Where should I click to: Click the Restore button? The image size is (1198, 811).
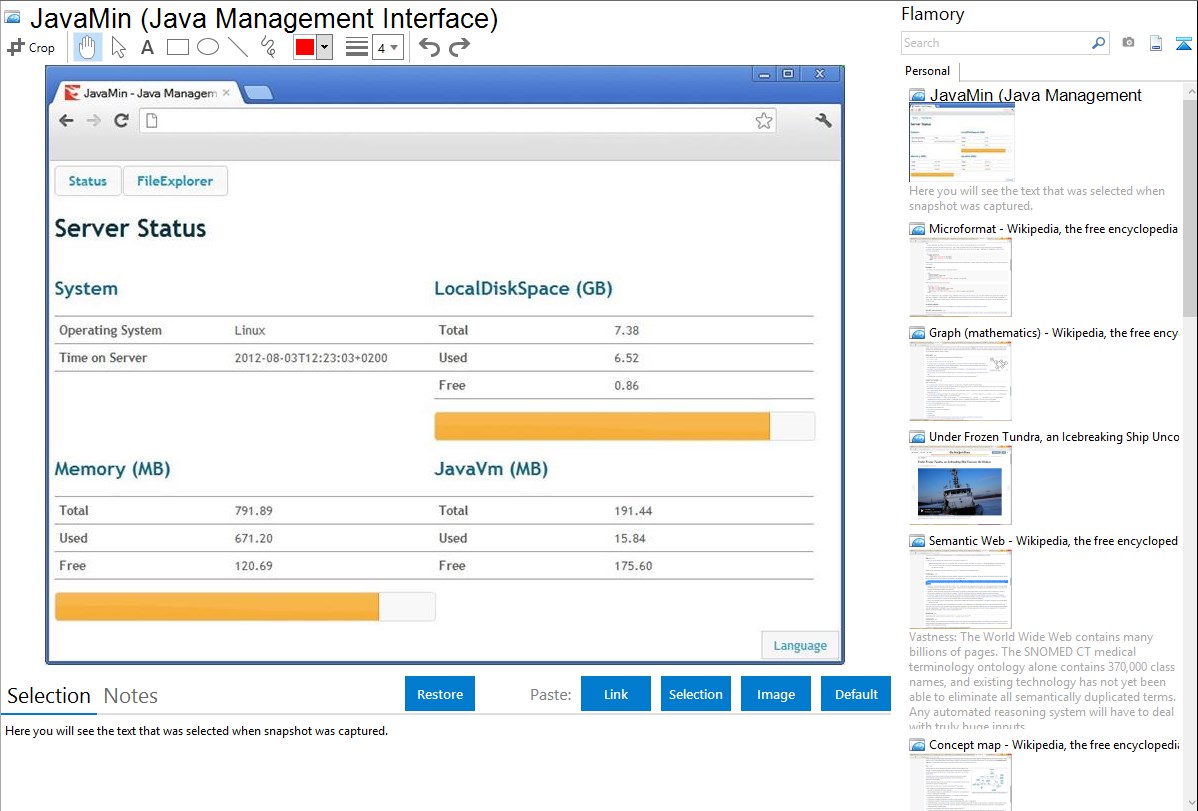(x=440, y=694)
